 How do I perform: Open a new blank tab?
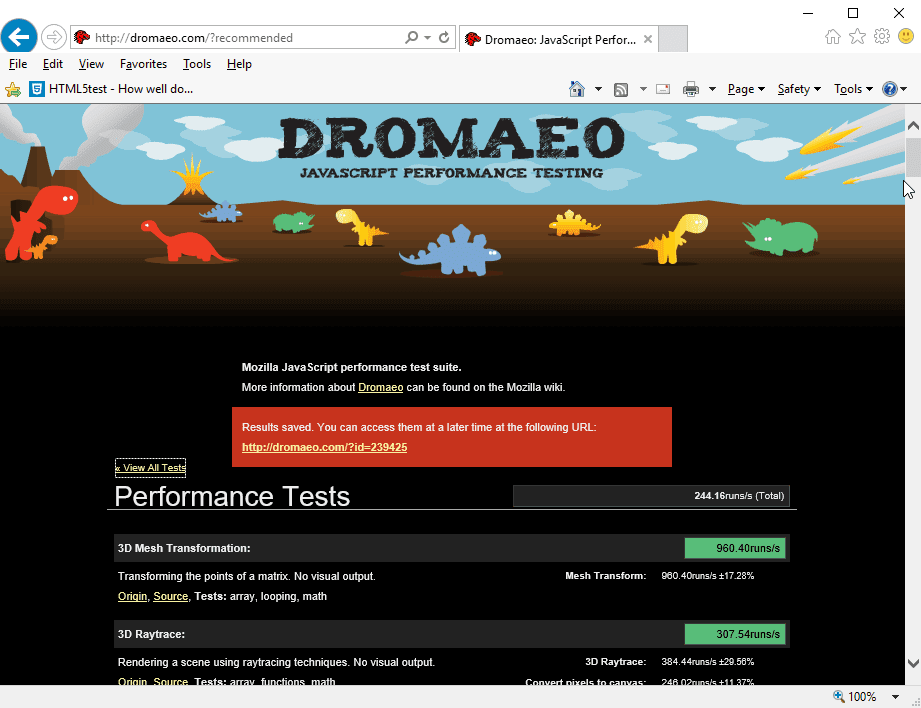tap(673, 39)
